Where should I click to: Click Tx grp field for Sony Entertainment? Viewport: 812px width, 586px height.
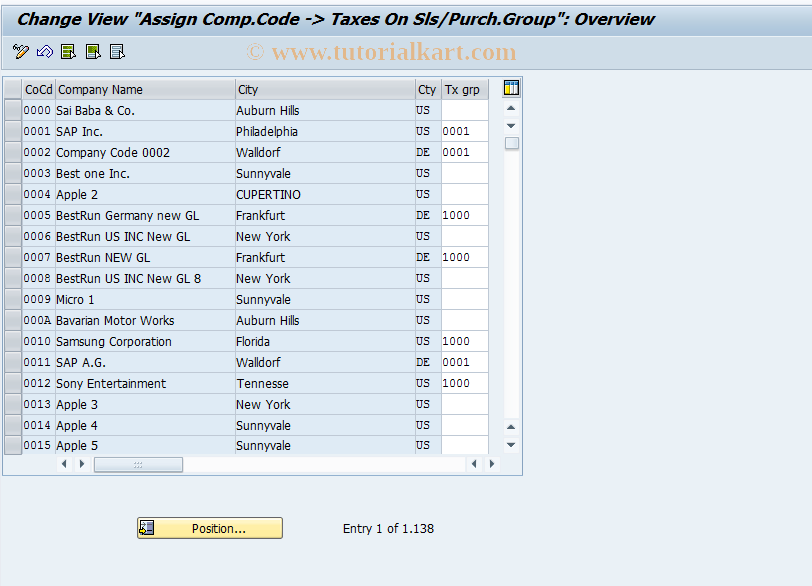click(465, 383)
